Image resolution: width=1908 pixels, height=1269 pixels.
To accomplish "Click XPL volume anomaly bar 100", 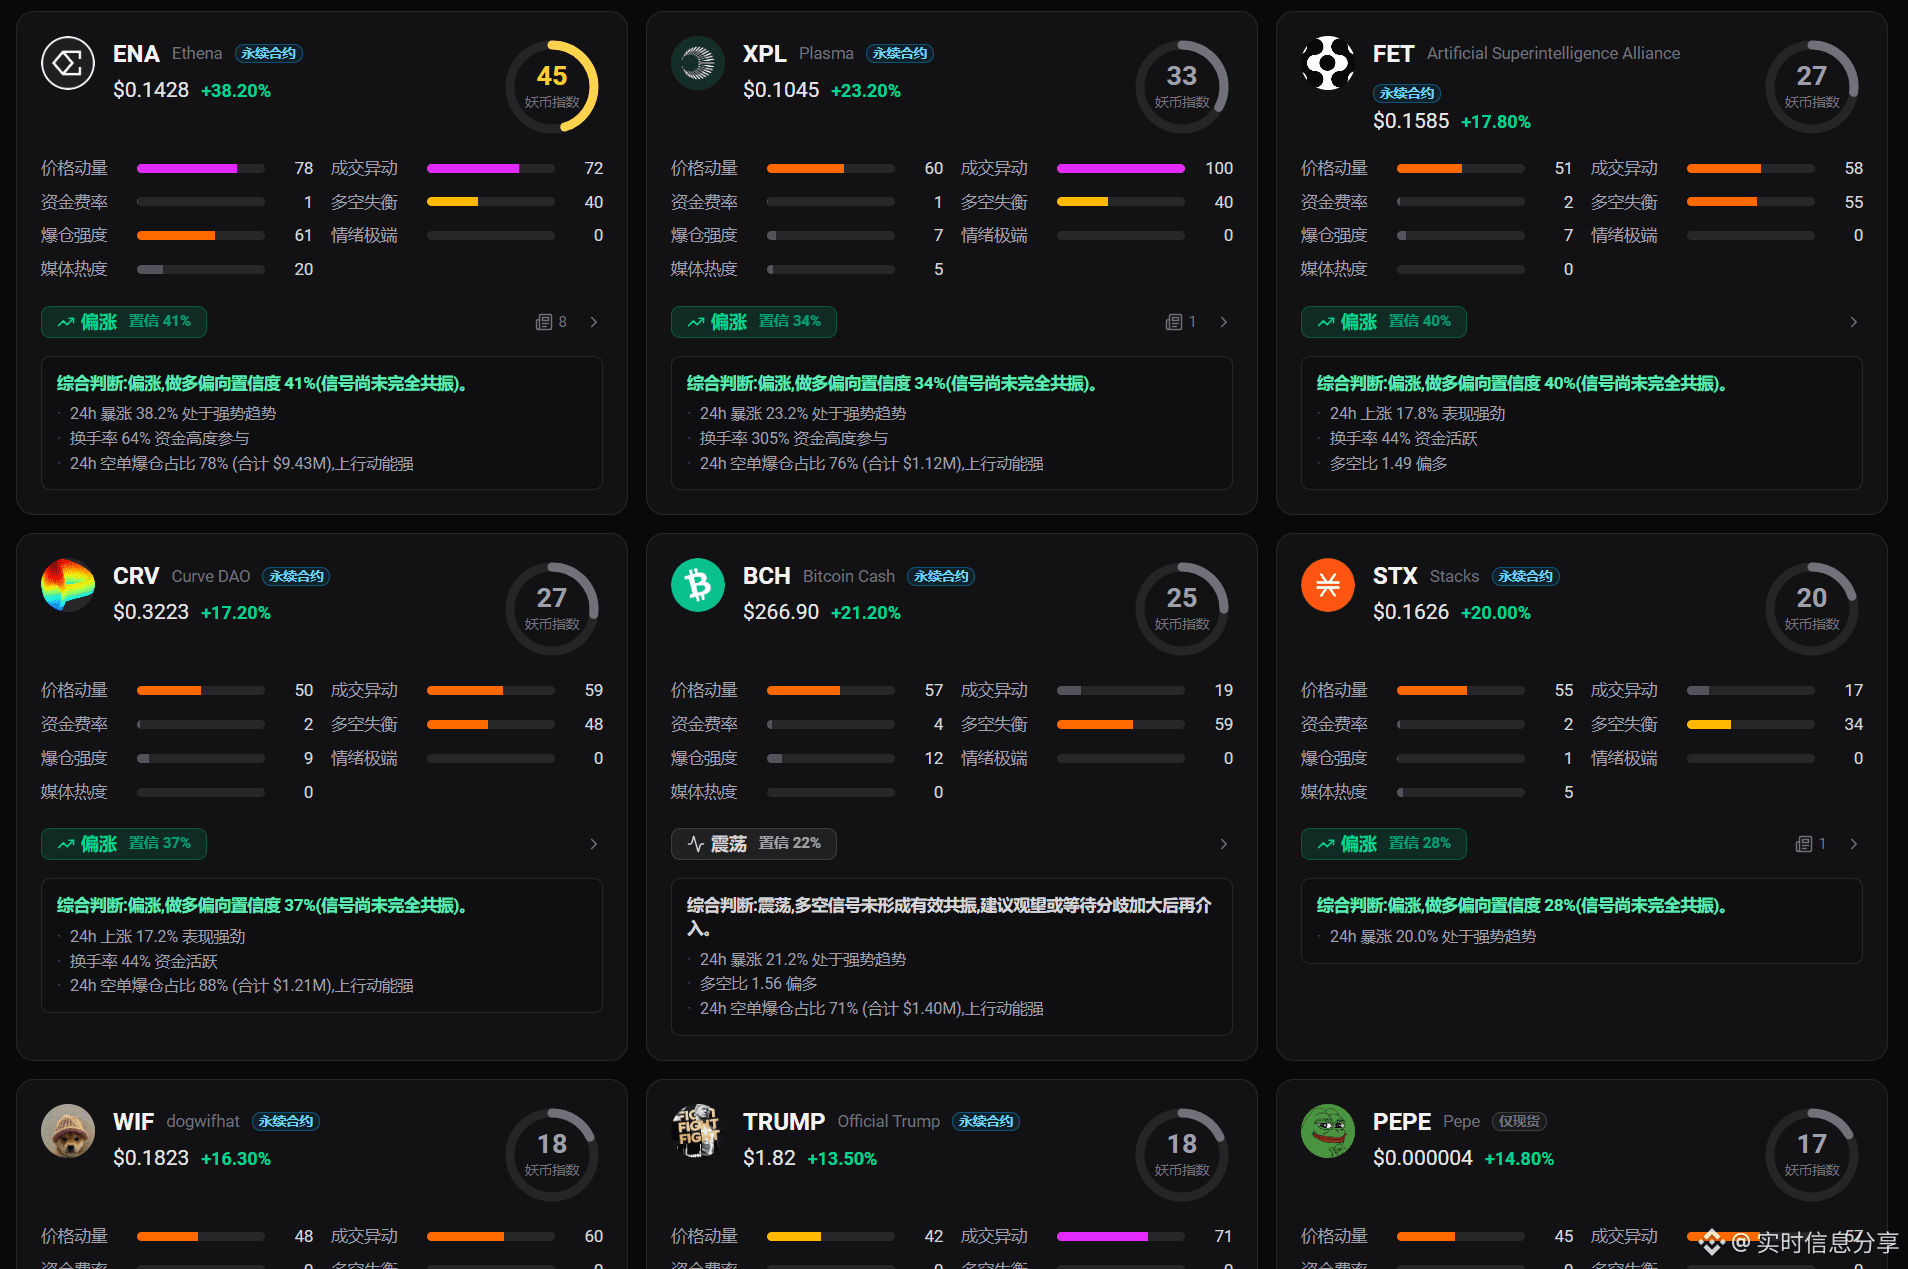I will pyautogui.click(x=1121, y=169).
